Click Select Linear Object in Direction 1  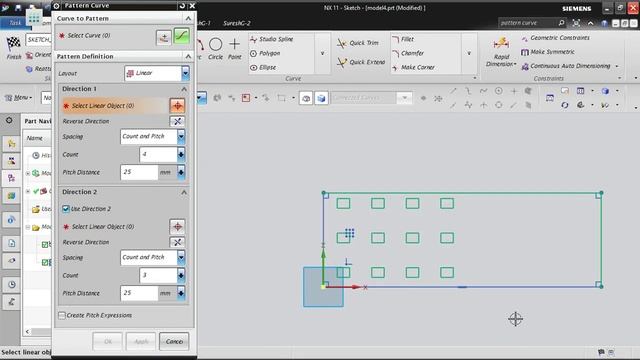[114, 106]
